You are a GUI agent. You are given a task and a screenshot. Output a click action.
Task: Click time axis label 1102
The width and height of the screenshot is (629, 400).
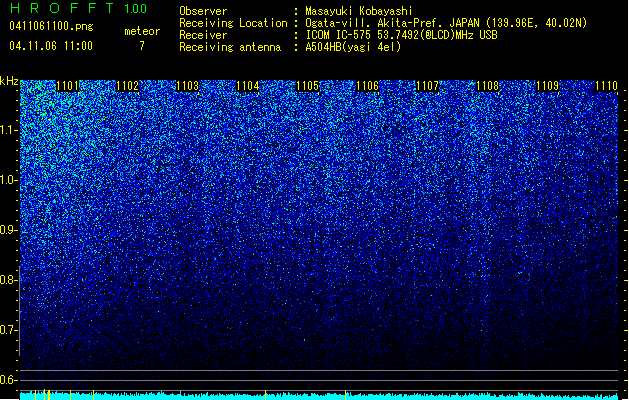[x=128, y=86]
